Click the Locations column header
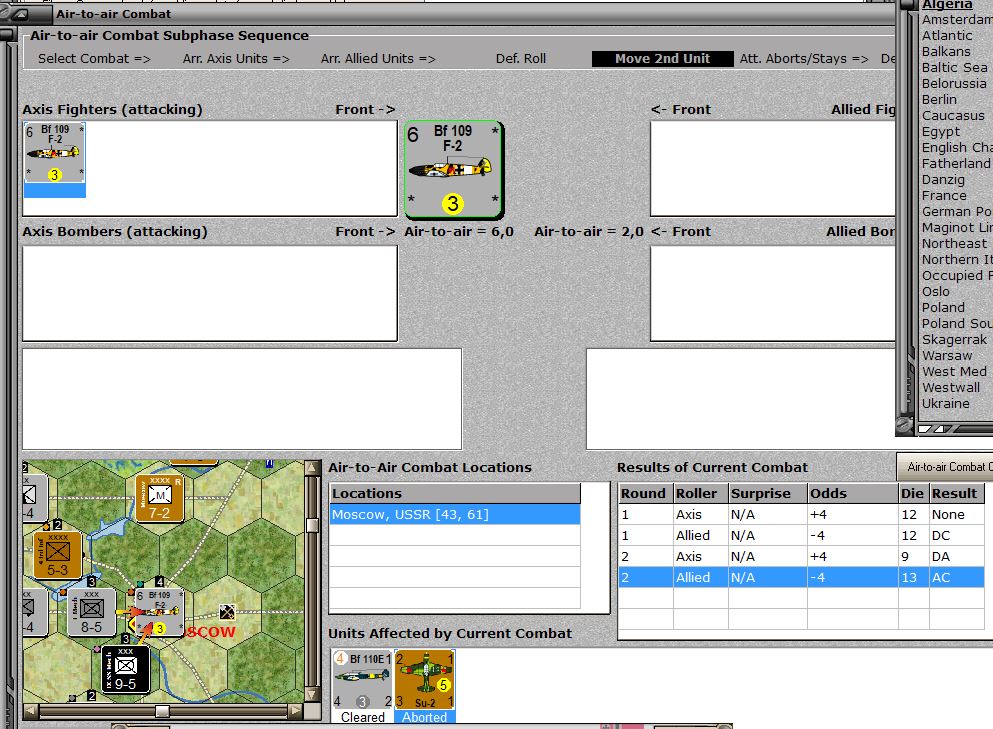This screenshot has width=993, height=729. (455, 493)
